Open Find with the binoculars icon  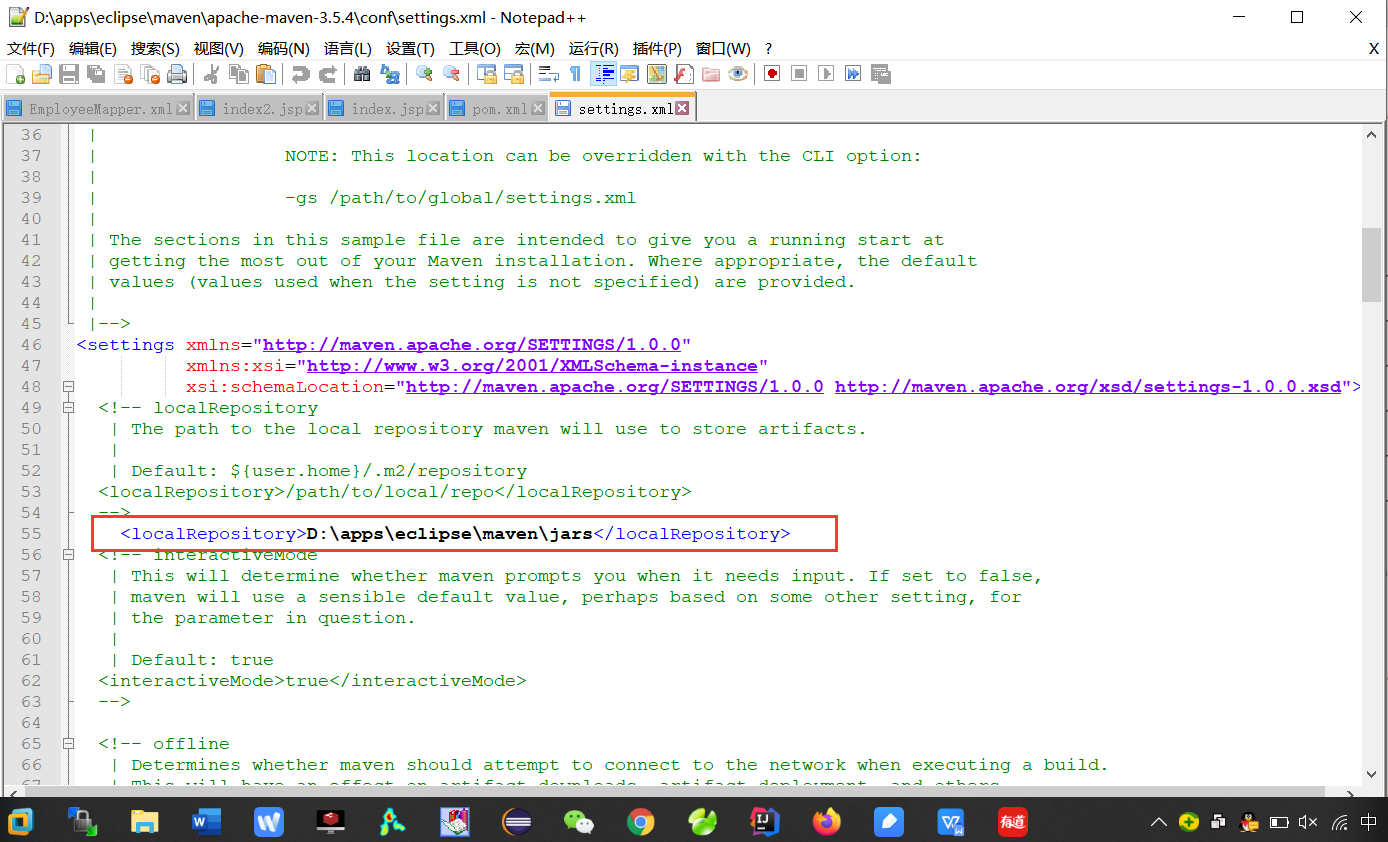362,74
